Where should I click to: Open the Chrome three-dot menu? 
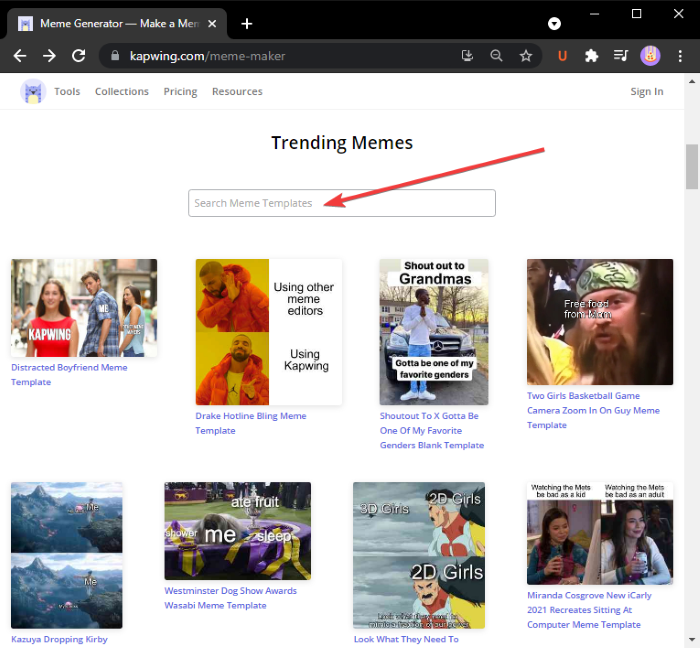(679, 56)
